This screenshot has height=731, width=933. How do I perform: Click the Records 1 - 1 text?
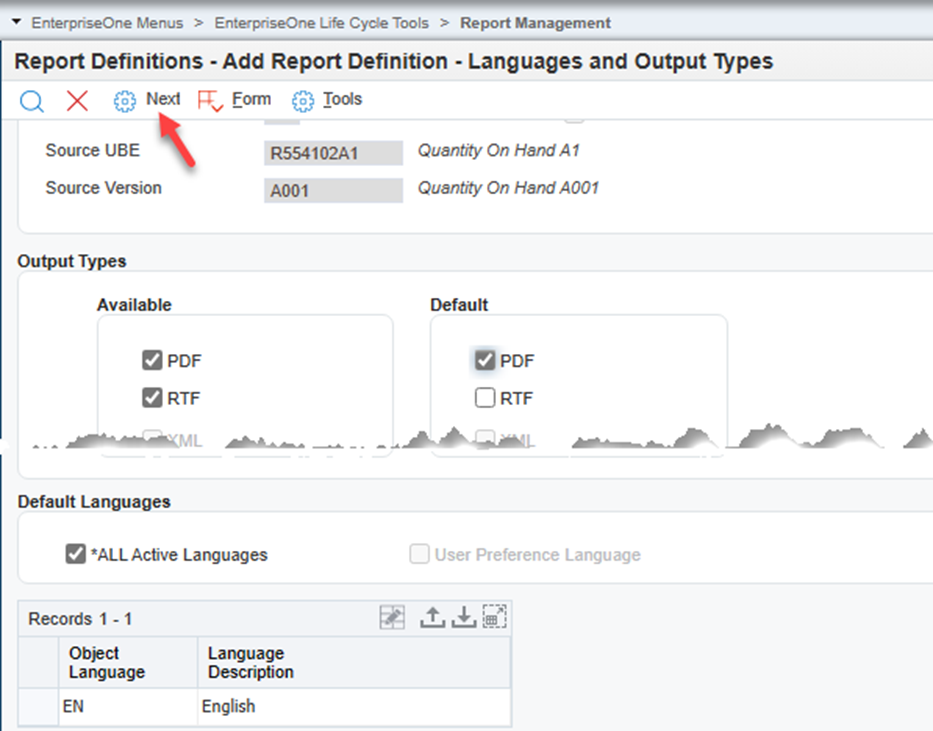[x=80, y=619]
